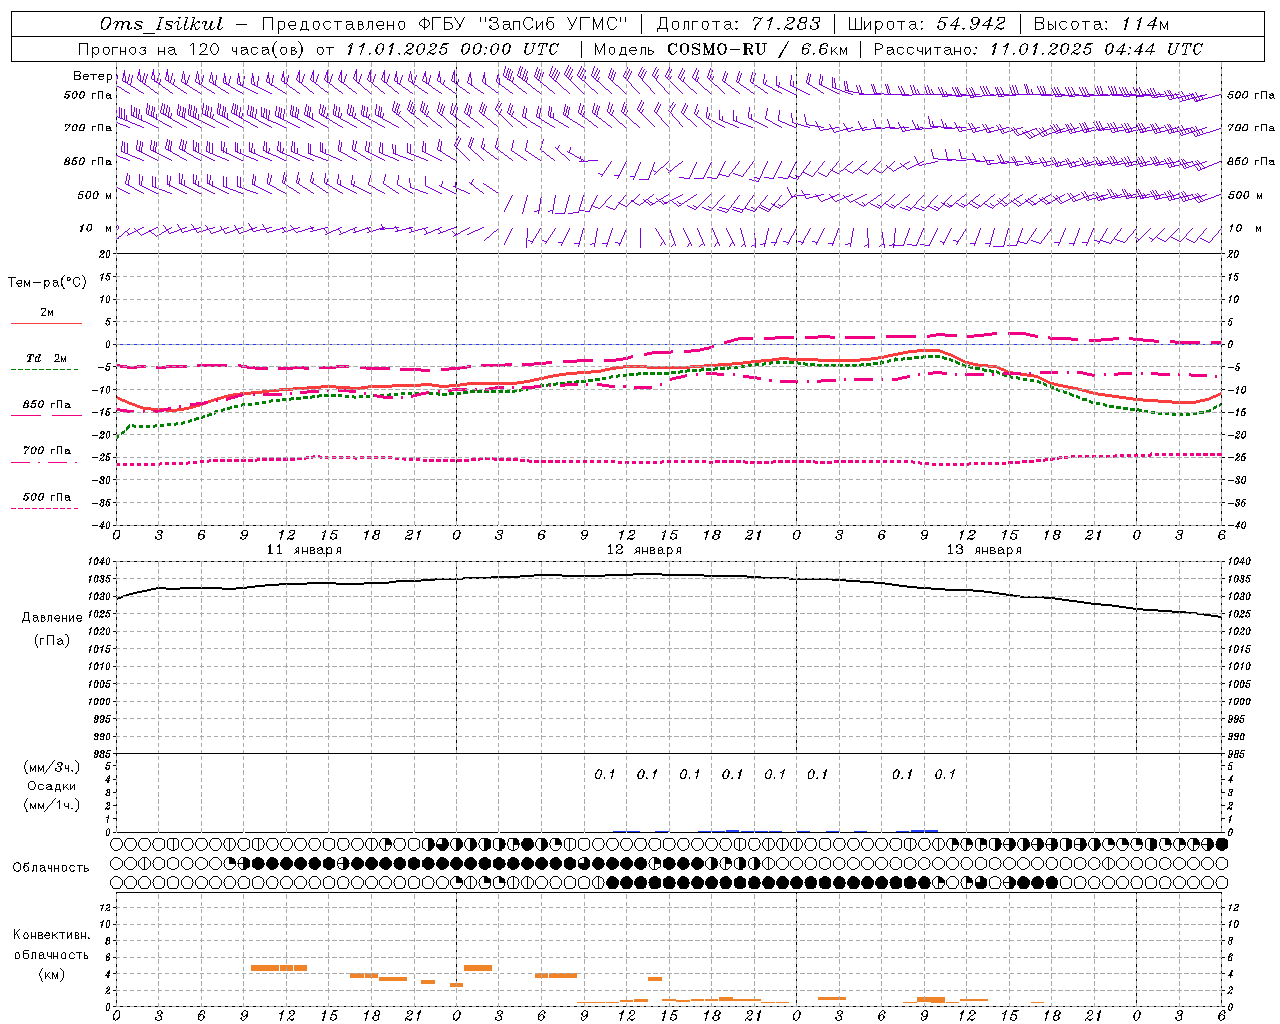The width and height of the screenshot is (1280, 1024).
Task: Click 1040 on left pressure axis
Action: [x=101, y=562]
